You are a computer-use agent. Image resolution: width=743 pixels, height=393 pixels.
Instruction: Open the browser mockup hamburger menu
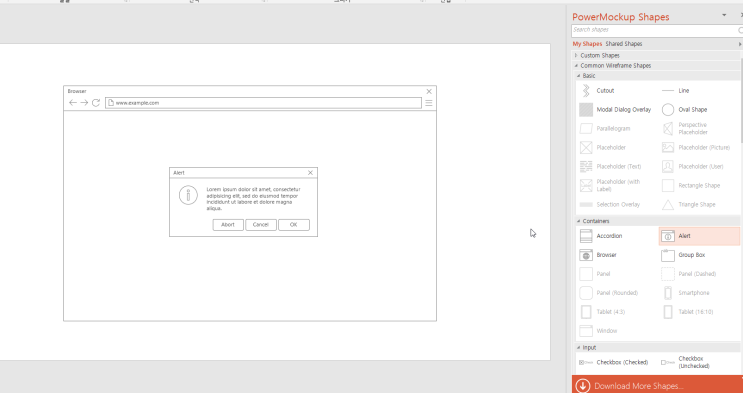click(x=429, y=103)
